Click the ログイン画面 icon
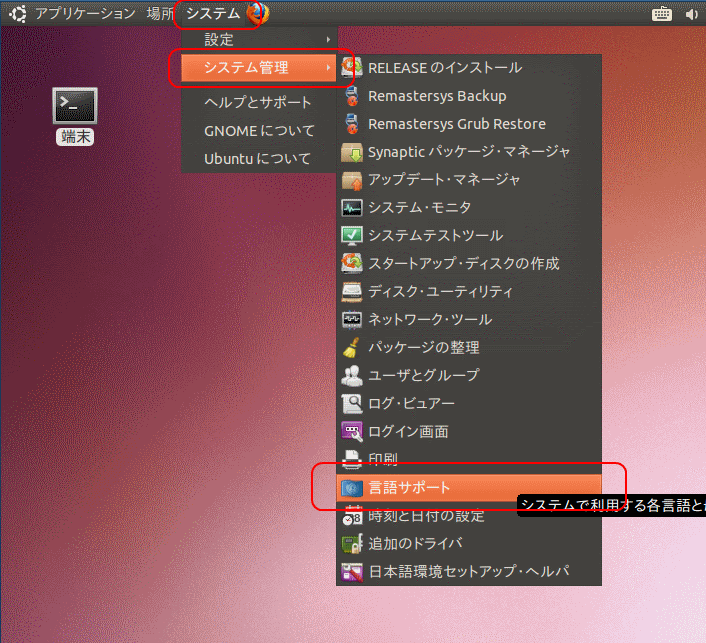This screenshot has width=706, height=643. click(x=352, y=431)
